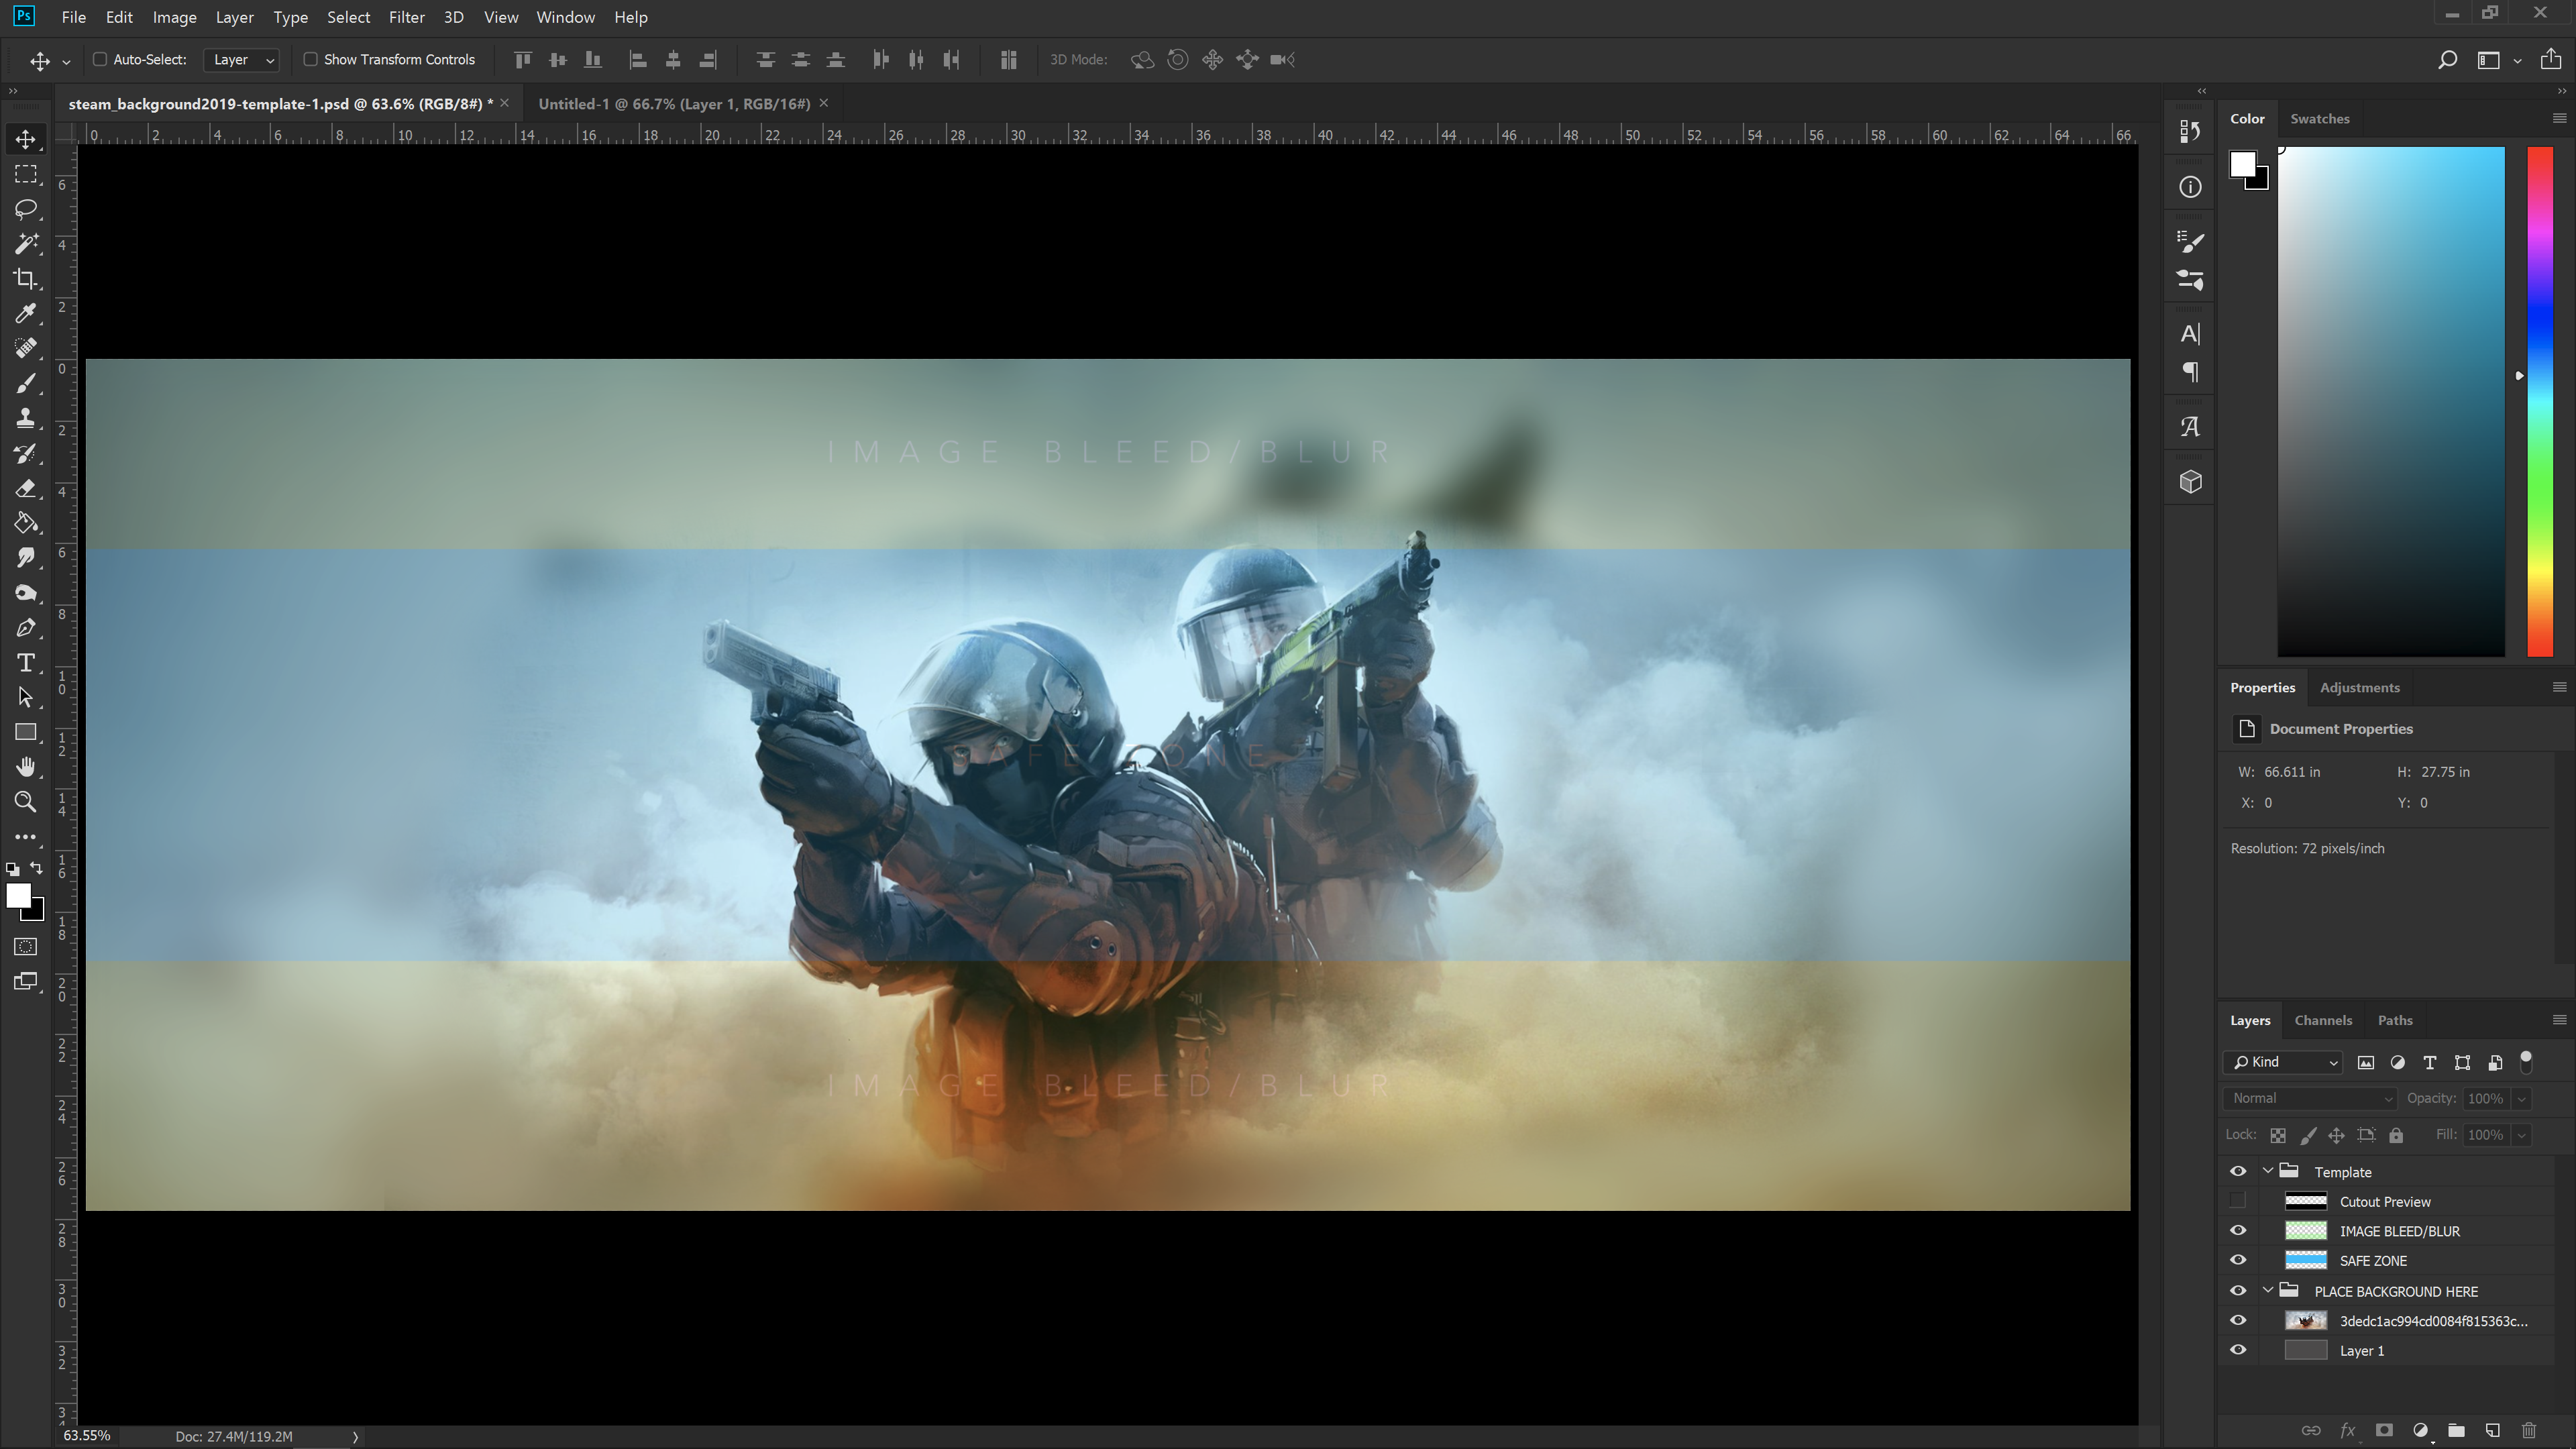Collapse the Template group
2576x1449 pixels.
tap(2268, 1171)
